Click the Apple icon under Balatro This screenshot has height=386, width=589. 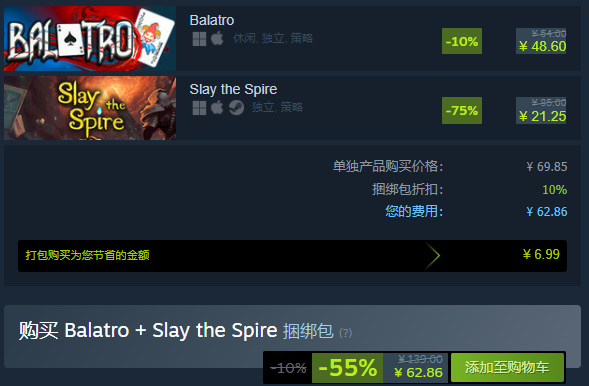click(217, 38)
